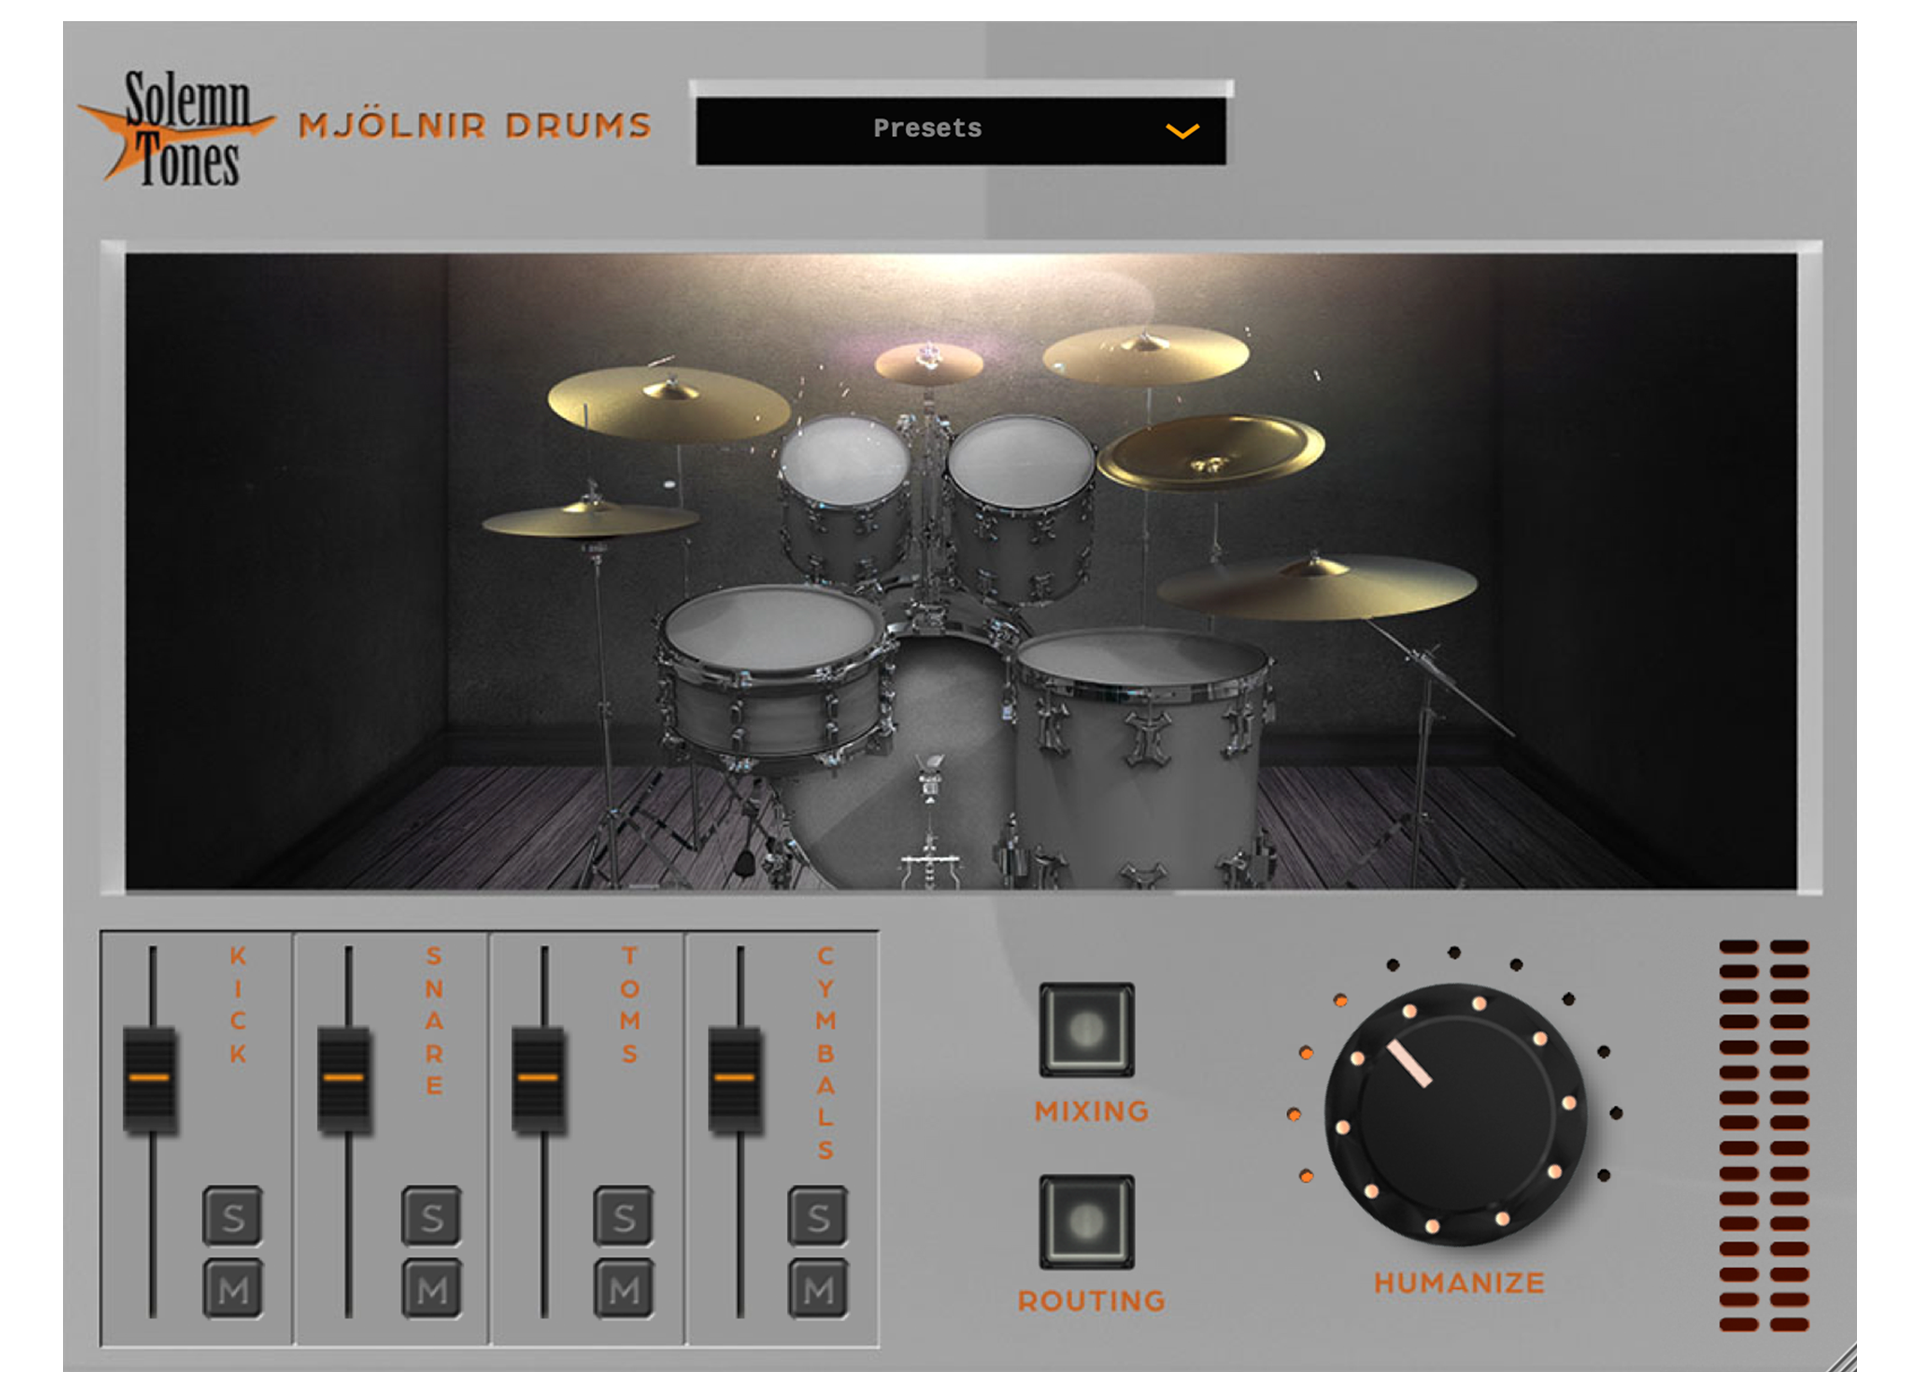This screenshot has height=1400, width=1920.
Task: Click the small splash cymbal at top center
Action: click(x=929, y=364)
